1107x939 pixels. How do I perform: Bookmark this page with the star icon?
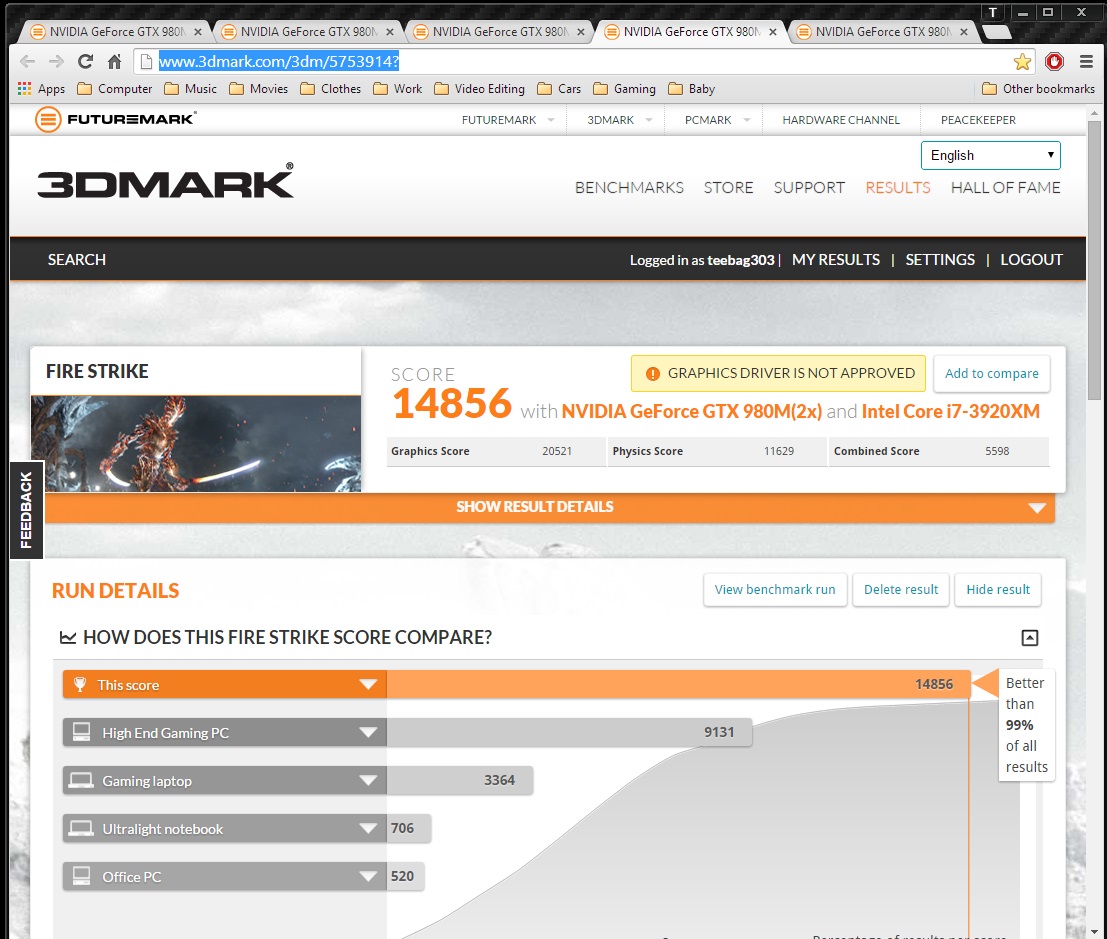point(1022,61)
